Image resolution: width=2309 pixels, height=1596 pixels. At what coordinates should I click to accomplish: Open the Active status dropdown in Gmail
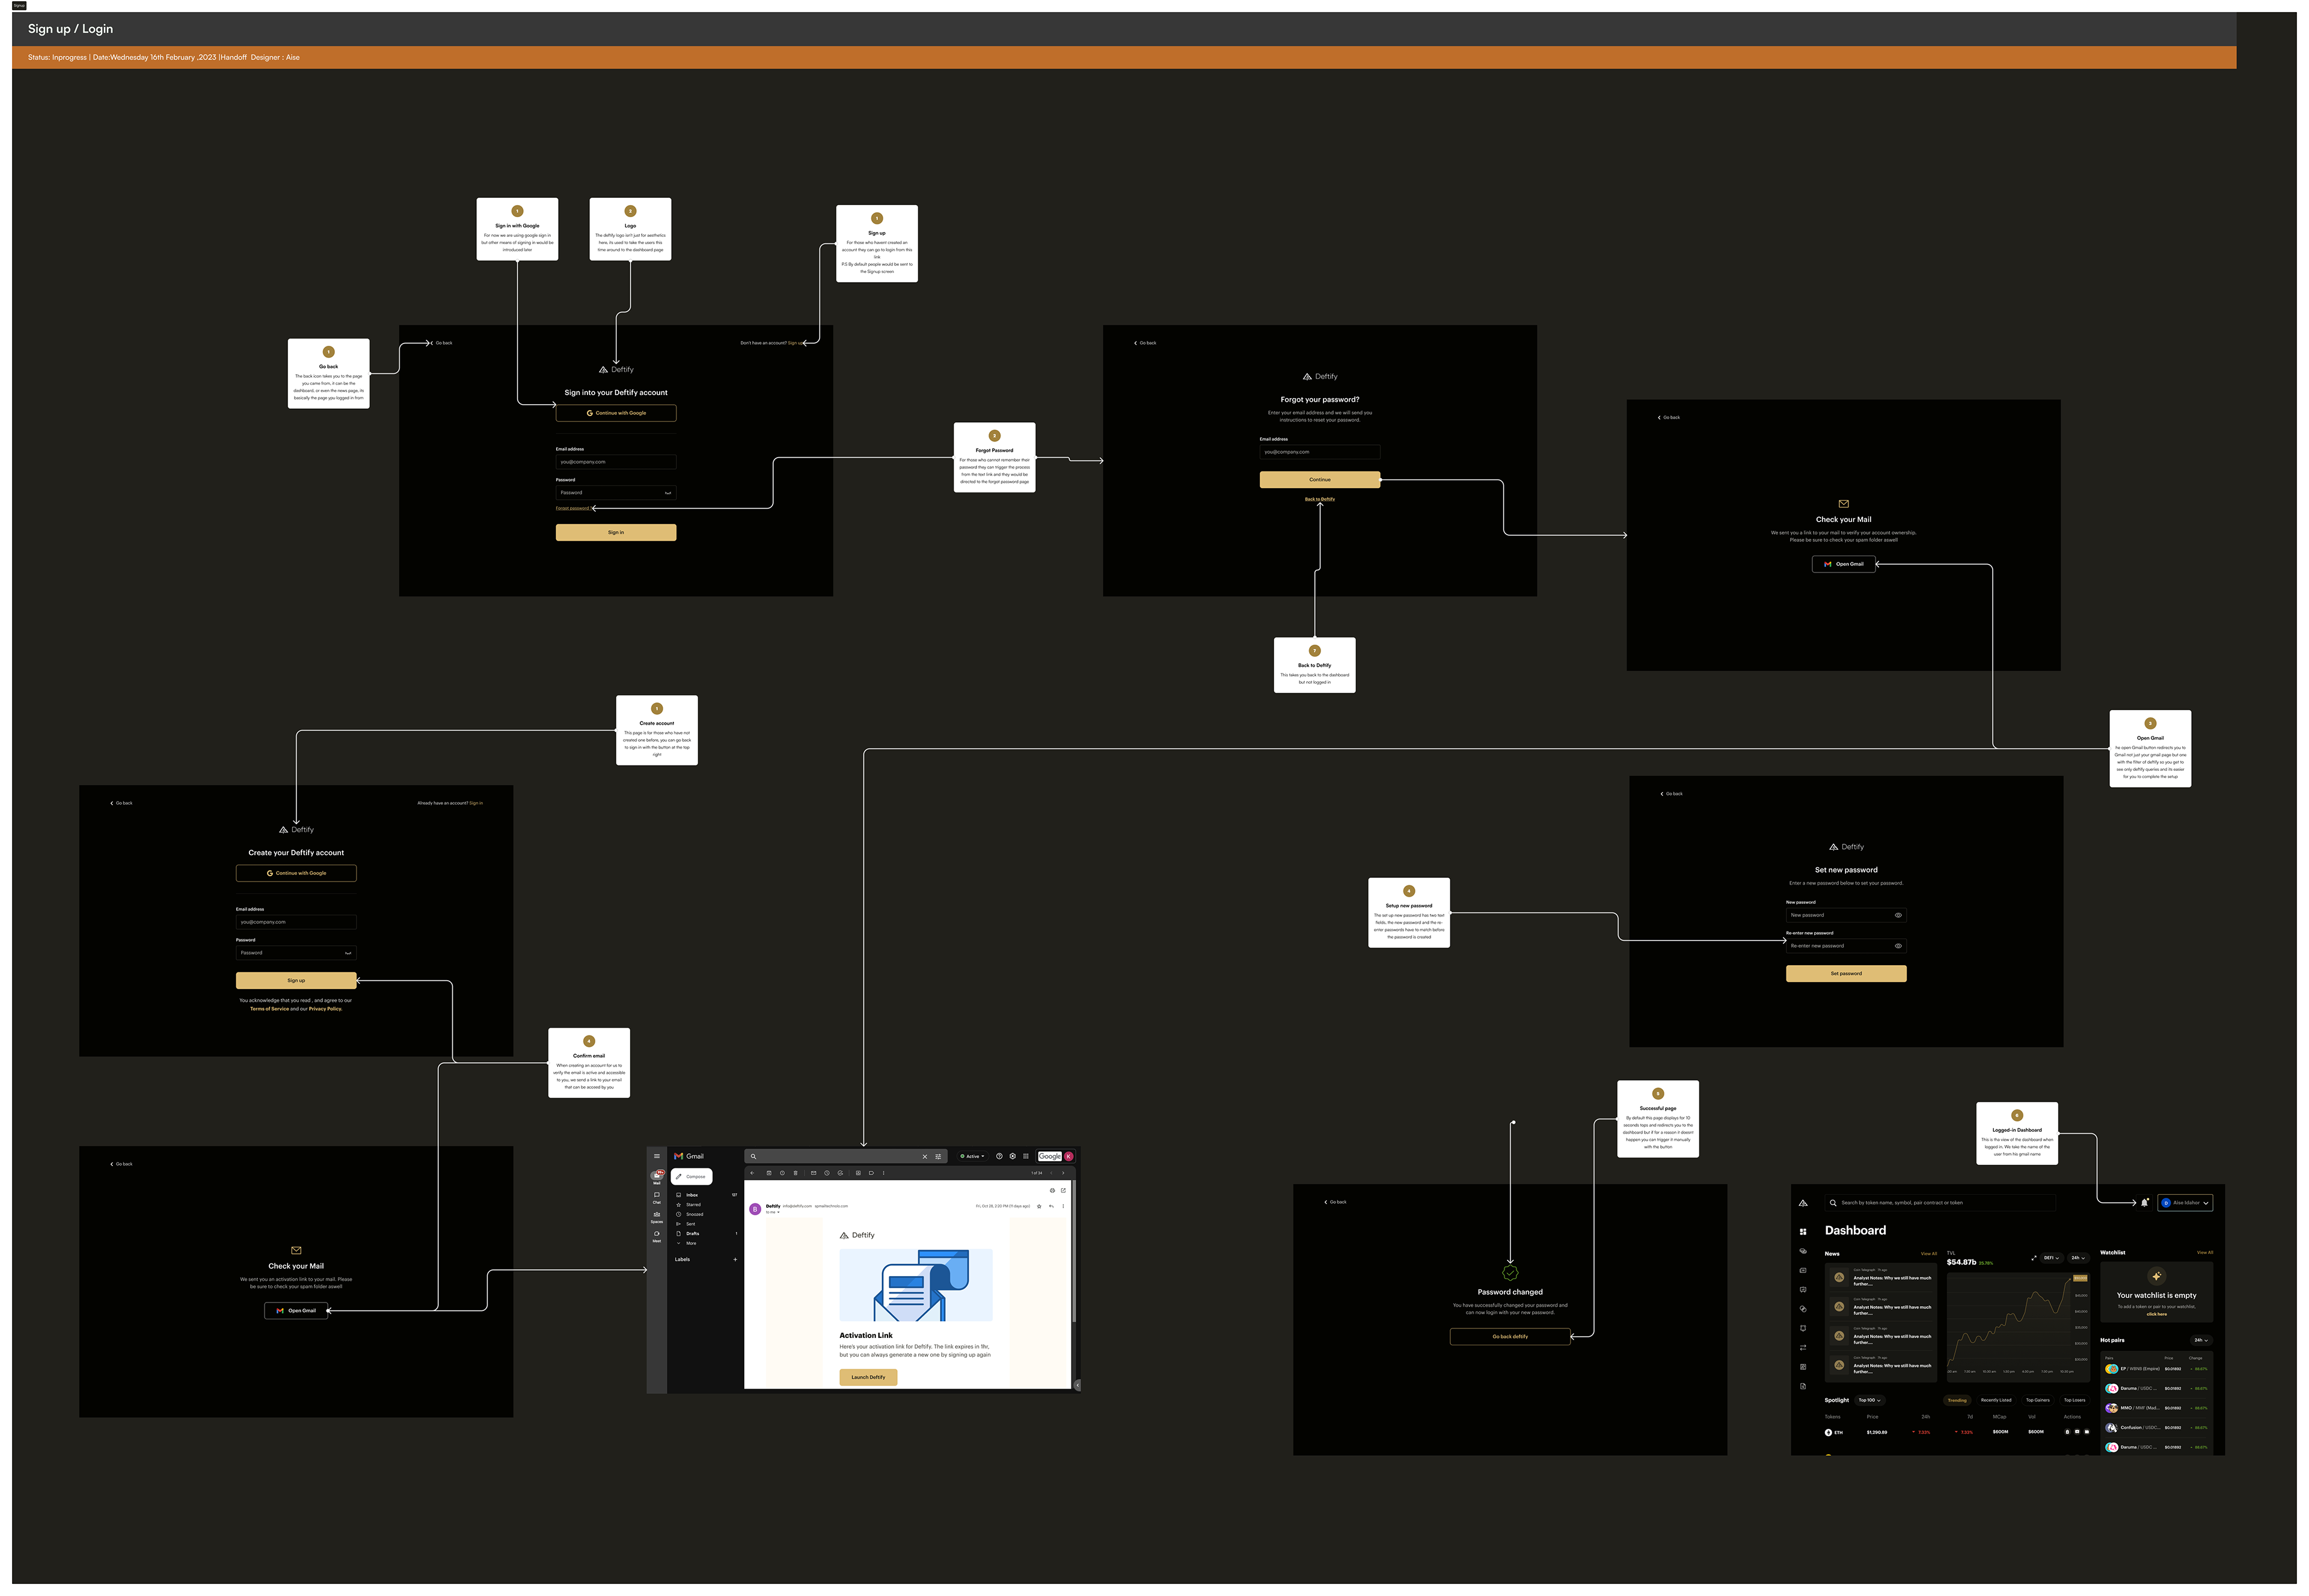tap(973, 1157)
